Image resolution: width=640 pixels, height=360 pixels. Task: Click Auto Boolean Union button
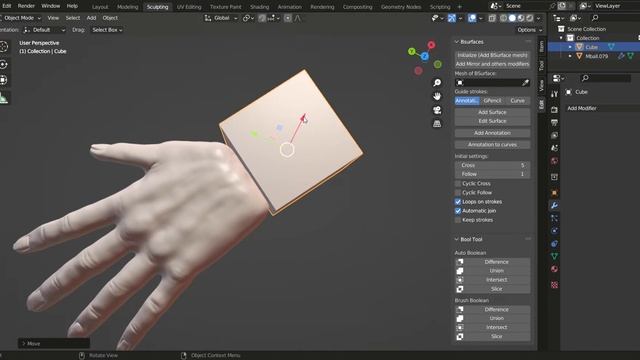492,271
